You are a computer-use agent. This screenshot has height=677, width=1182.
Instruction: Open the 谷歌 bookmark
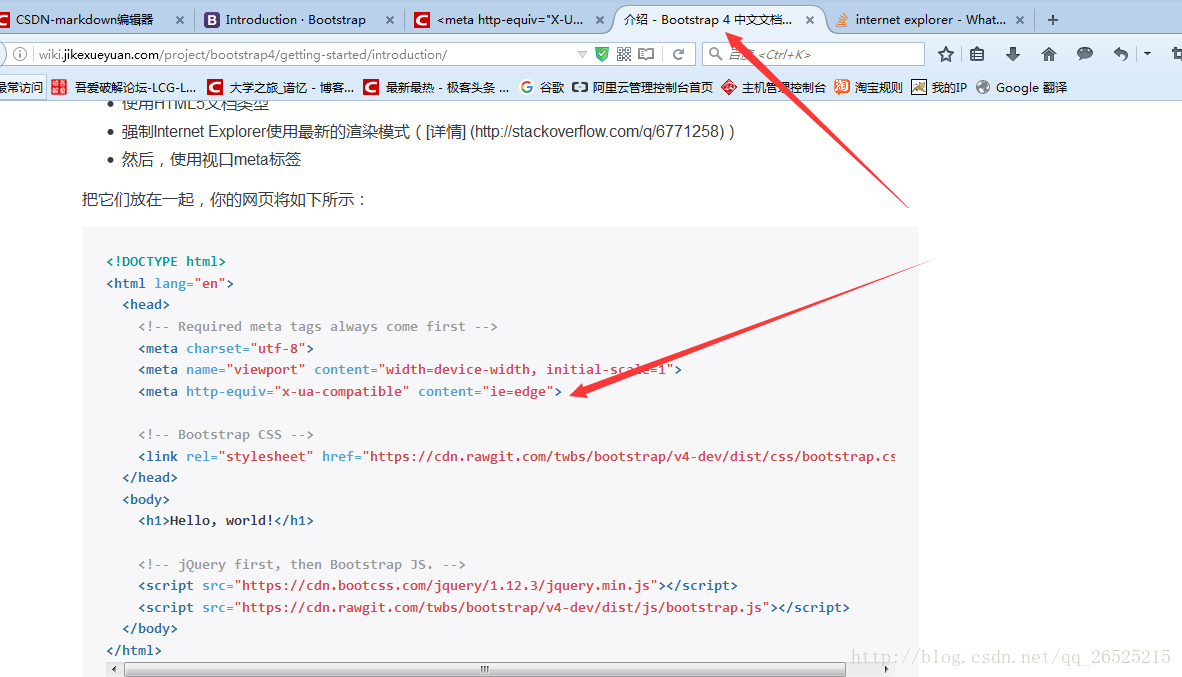pos(542,87)
